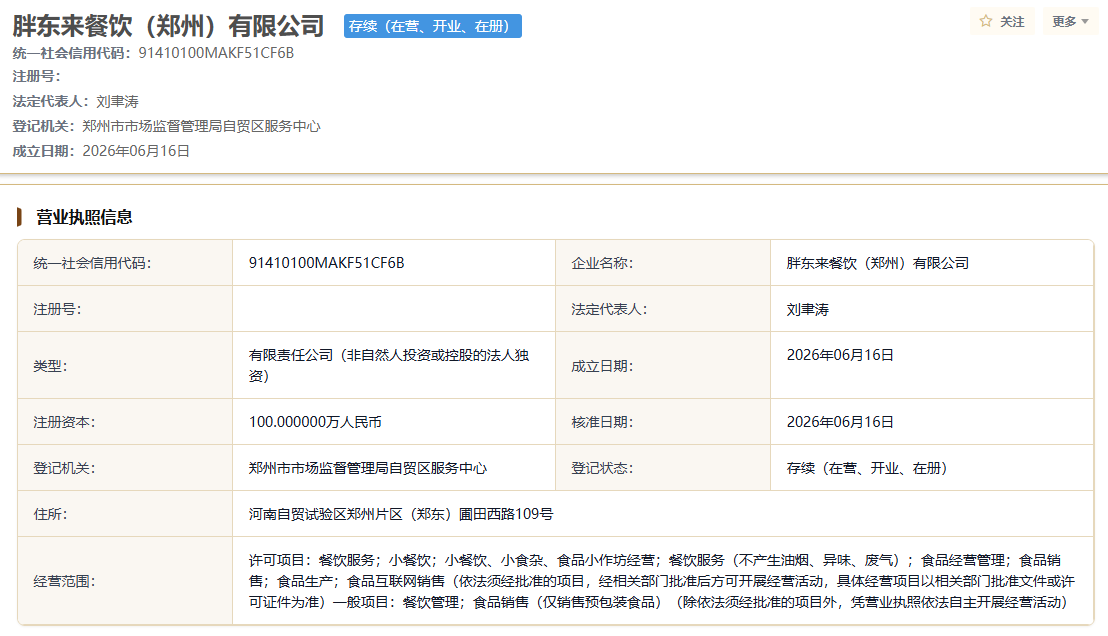Screen dimensions: 1108x636
Task: Click table label 企业名称
Action: click(602, 263)
